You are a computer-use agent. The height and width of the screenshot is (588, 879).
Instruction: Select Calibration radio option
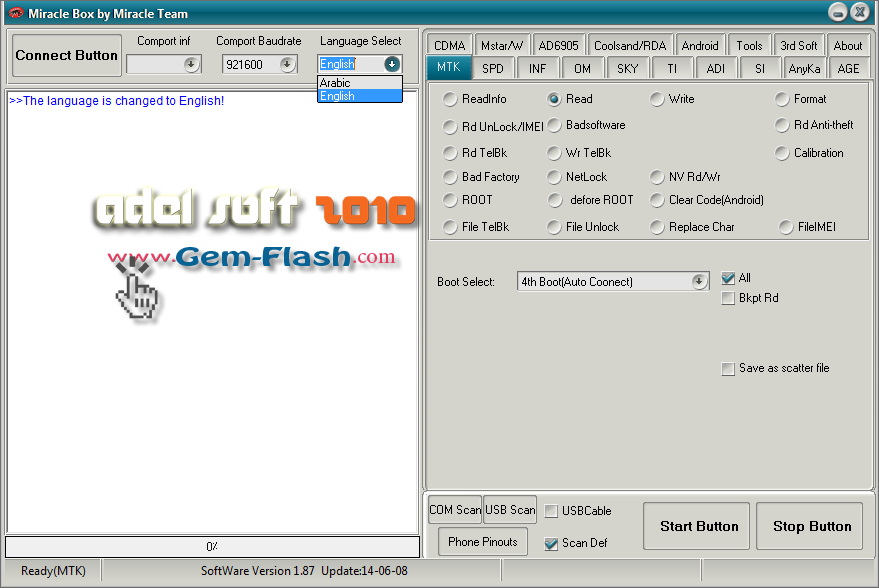click(782, 152)
